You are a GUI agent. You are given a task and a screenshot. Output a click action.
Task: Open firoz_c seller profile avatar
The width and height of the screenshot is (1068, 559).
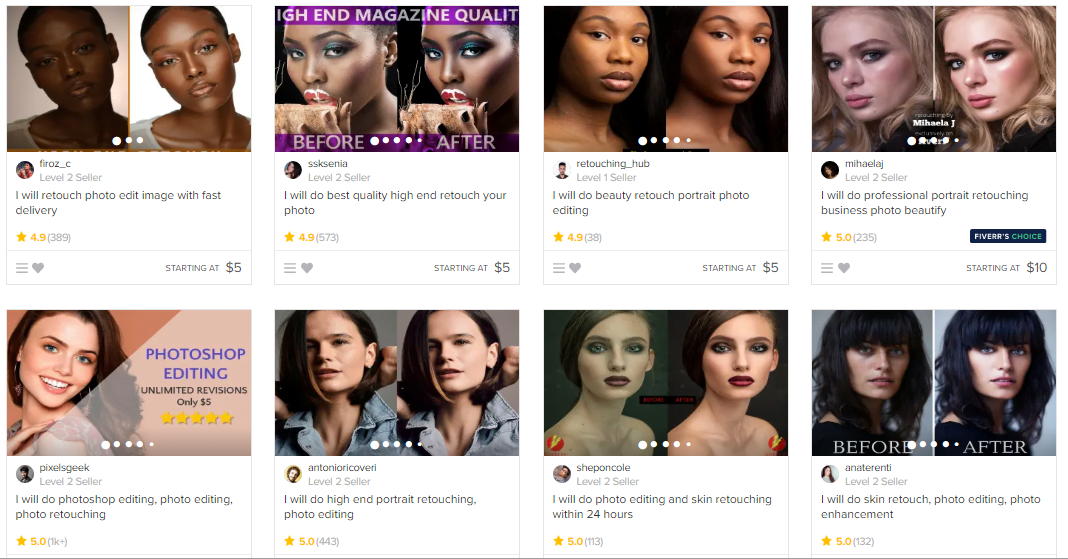point(25,170)
